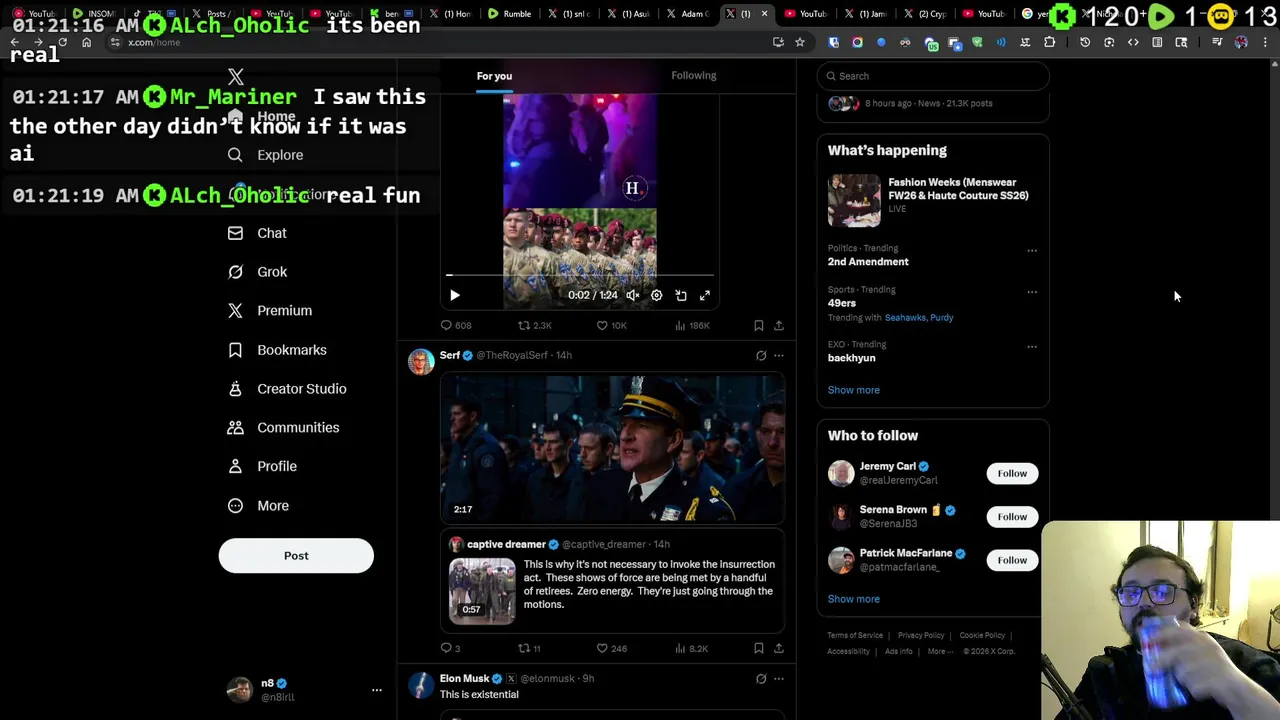Image resolution: width=1280 pixels, height=720 pixels.
Task: Follow Patrick MacFarlane
Action: click(x=1012, y=560)
